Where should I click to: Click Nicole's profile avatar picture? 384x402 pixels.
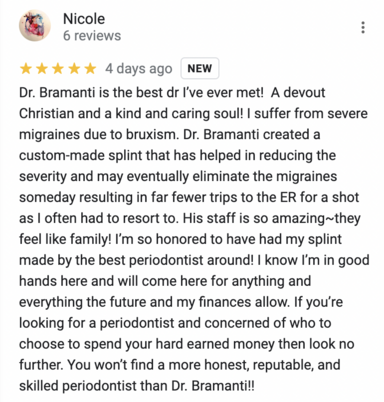tap(35, 26)
